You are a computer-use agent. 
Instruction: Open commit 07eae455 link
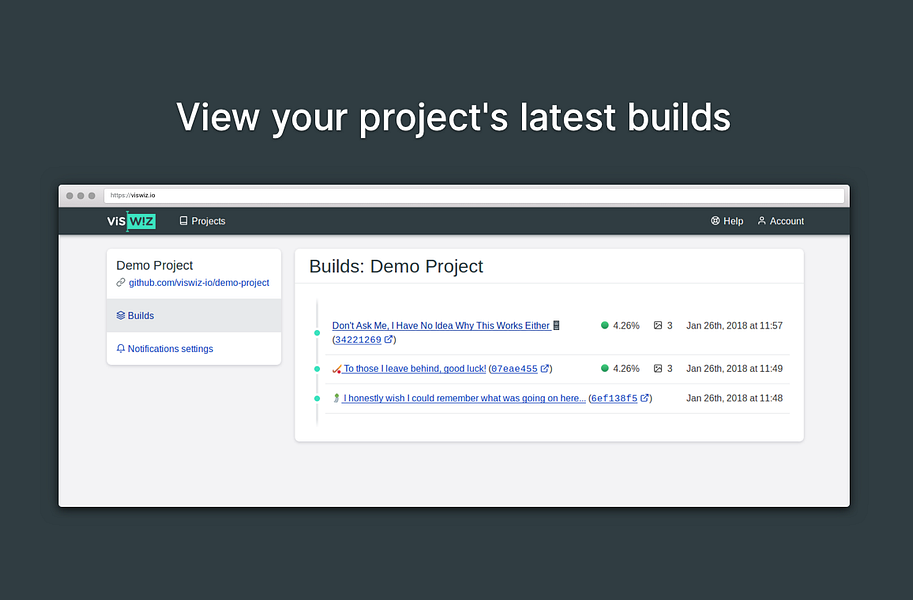coord(514,369)
